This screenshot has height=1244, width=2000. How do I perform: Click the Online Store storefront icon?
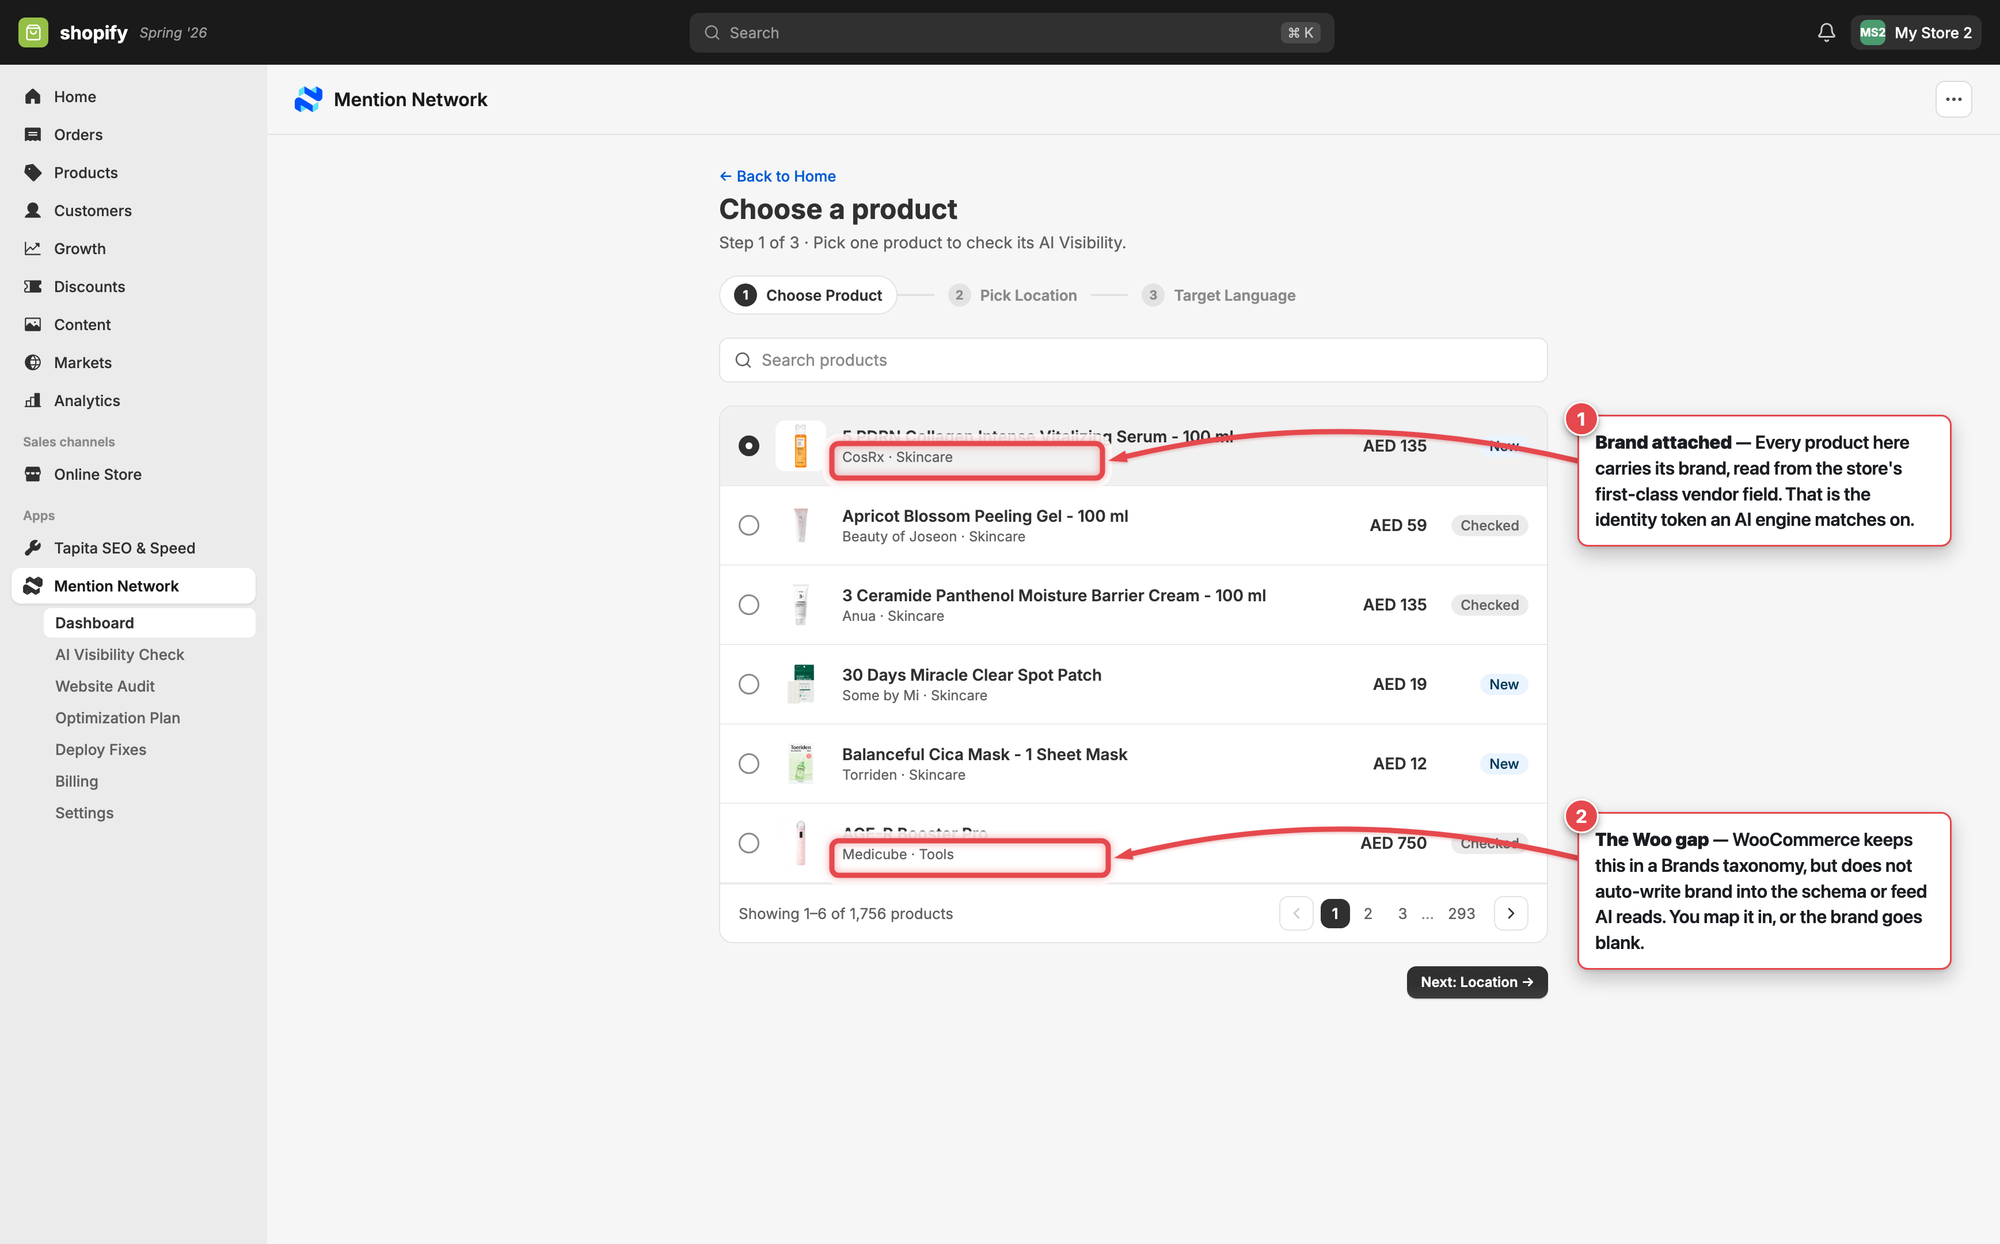point(33,474)
